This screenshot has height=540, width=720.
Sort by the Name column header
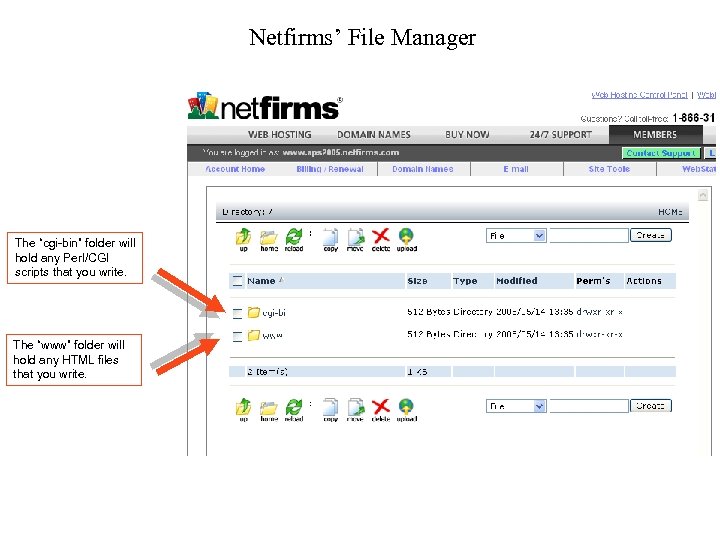point(261,281)
